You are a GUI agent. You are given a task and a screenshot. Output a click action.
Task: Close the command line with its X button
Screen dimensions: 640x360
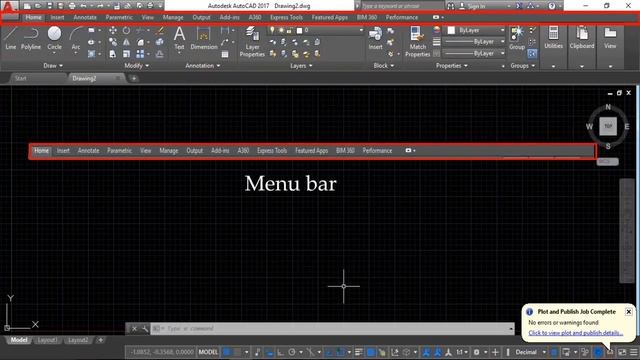click(134, 329)
